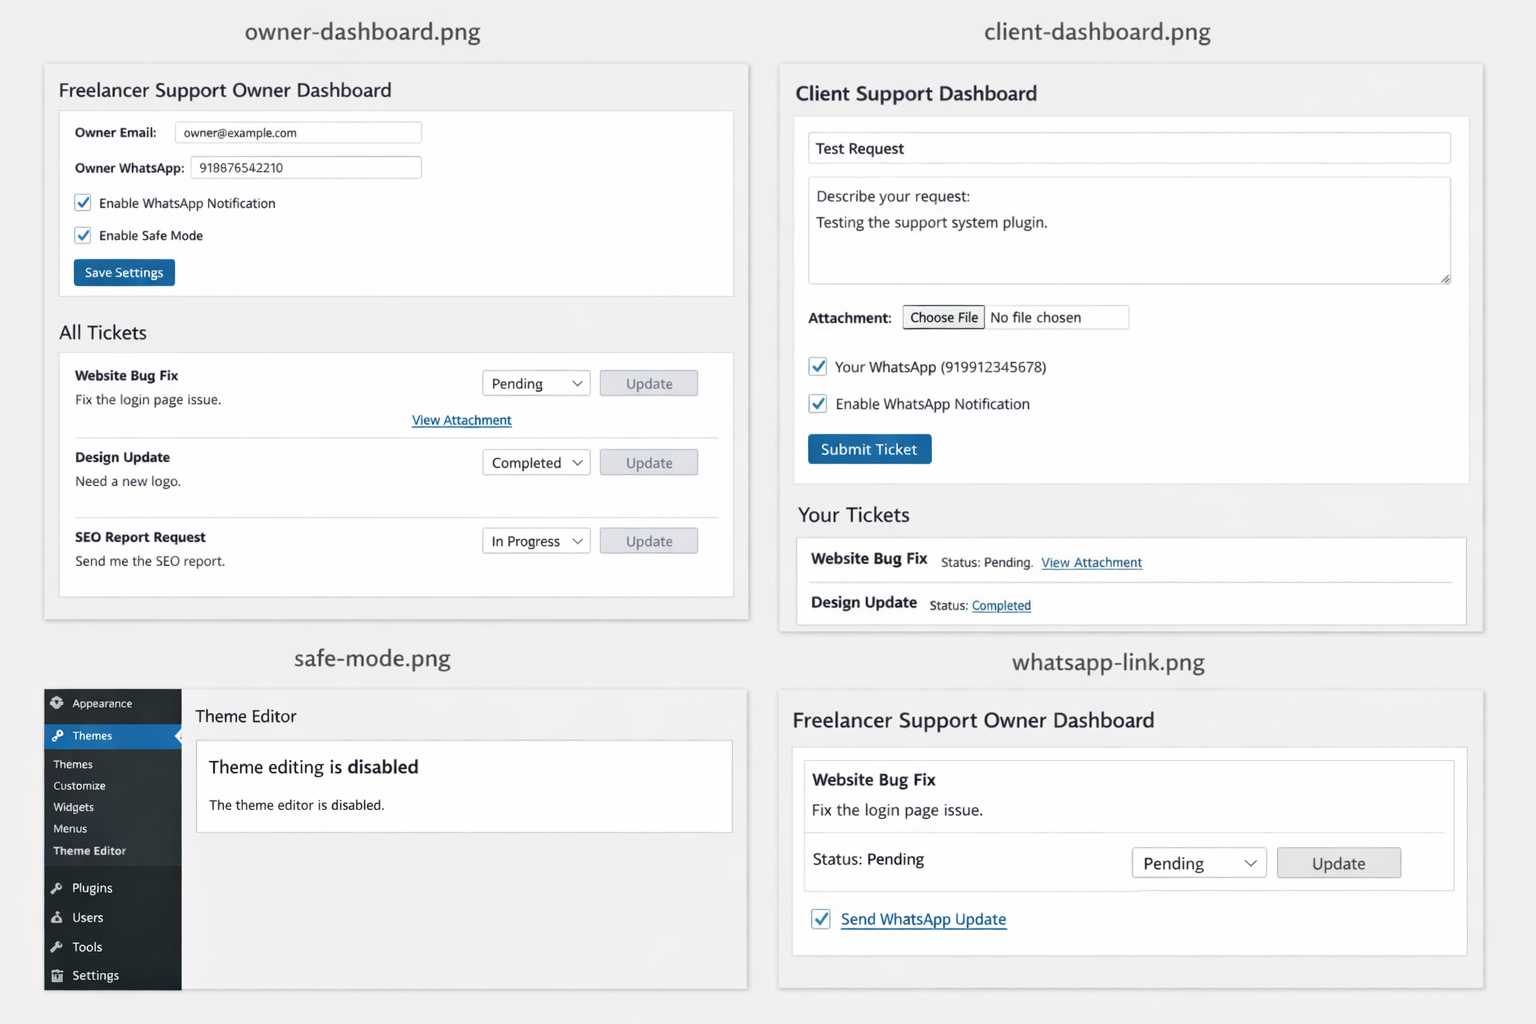Uncheck Your WhatsApp (919912345678)
1536x1024 pixels.
tap(818, 366)
